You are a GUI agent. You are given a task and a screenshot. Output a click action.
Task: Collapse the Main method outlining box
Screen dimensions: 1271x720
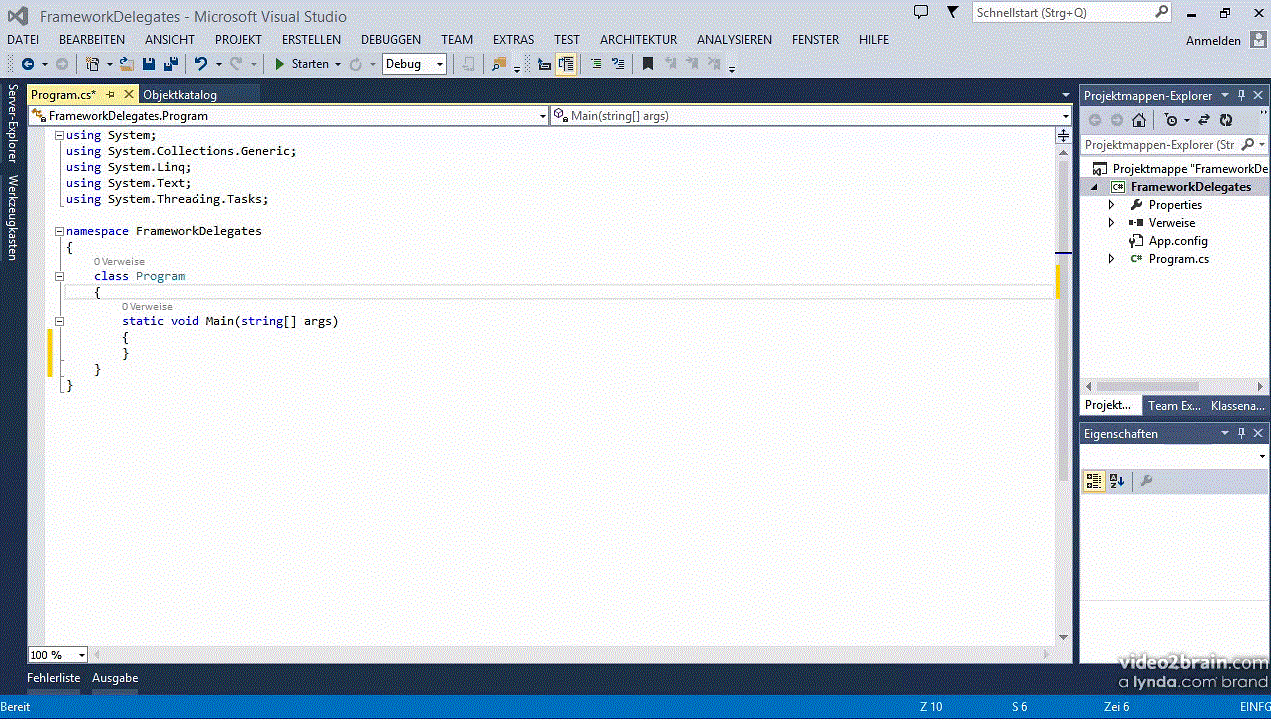[59, 321]
